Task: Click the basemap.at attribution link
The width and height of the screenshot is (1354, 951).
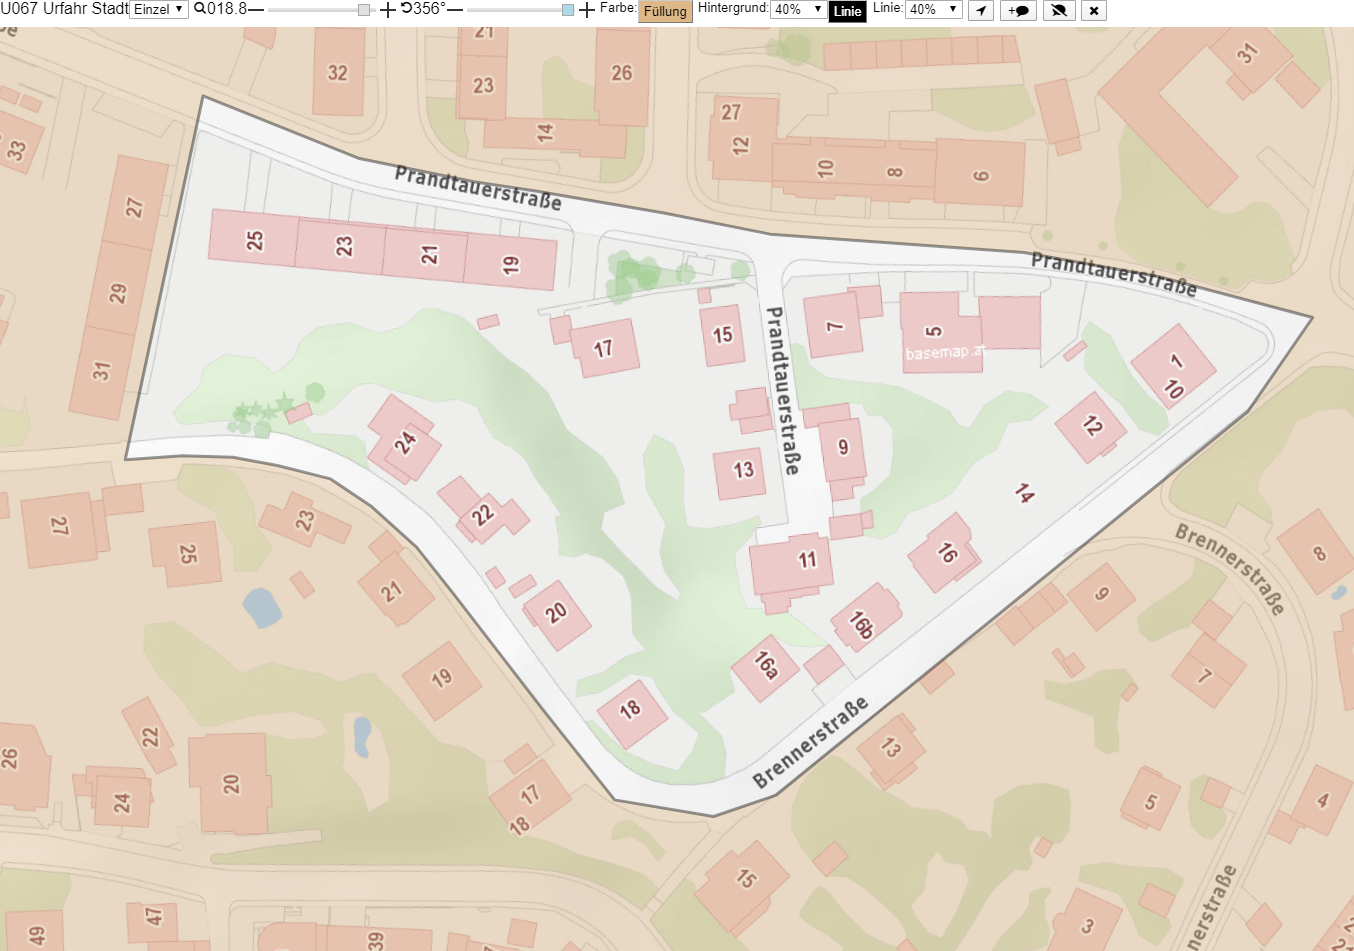Action: coord(945,353)
